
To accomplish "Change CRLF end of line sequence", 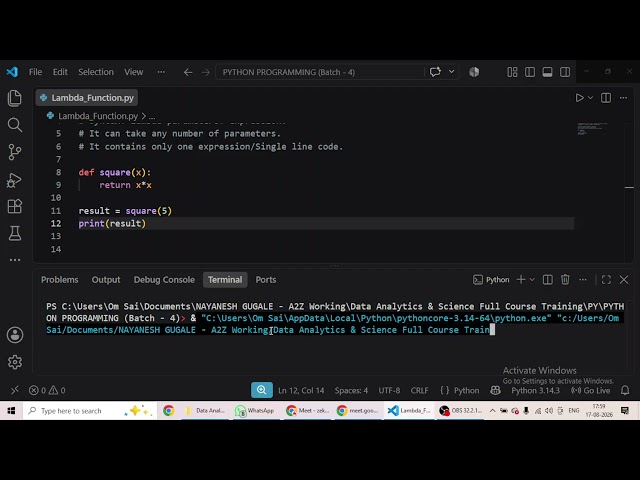I will 419,391.
